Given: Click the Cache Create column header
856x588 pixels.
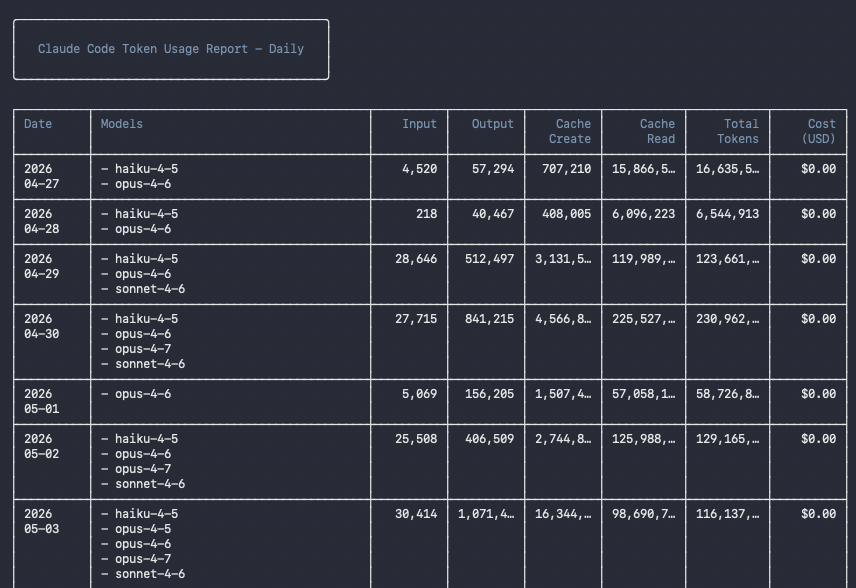Looking at the screenshot, I should click(570, 132).
